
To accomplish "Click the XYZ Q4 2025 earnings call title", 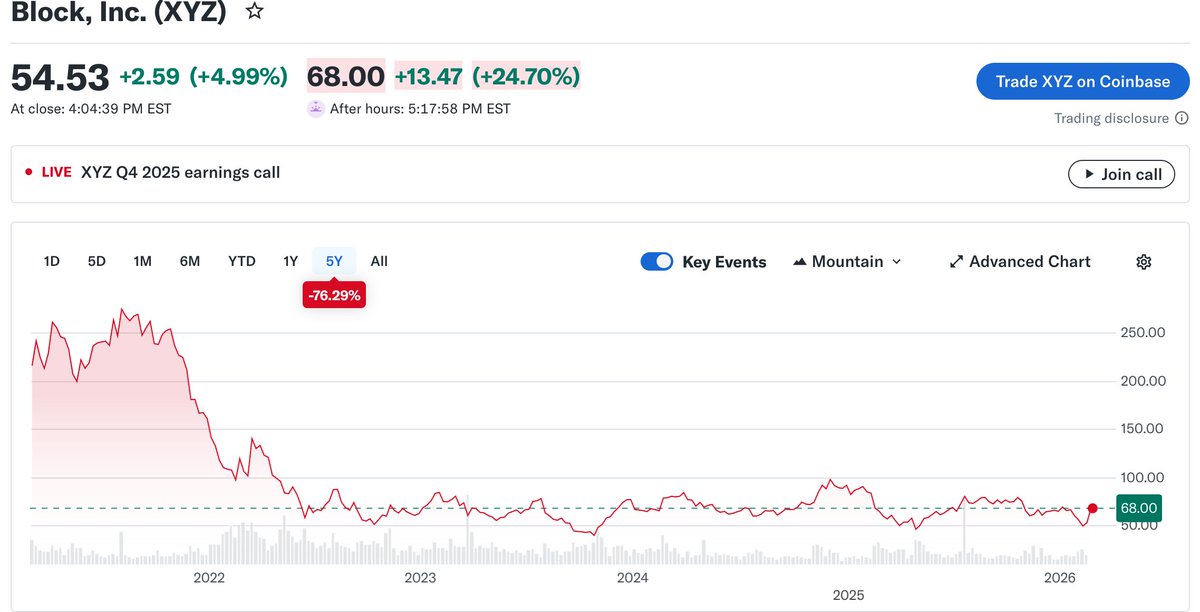I will [180, 172].
